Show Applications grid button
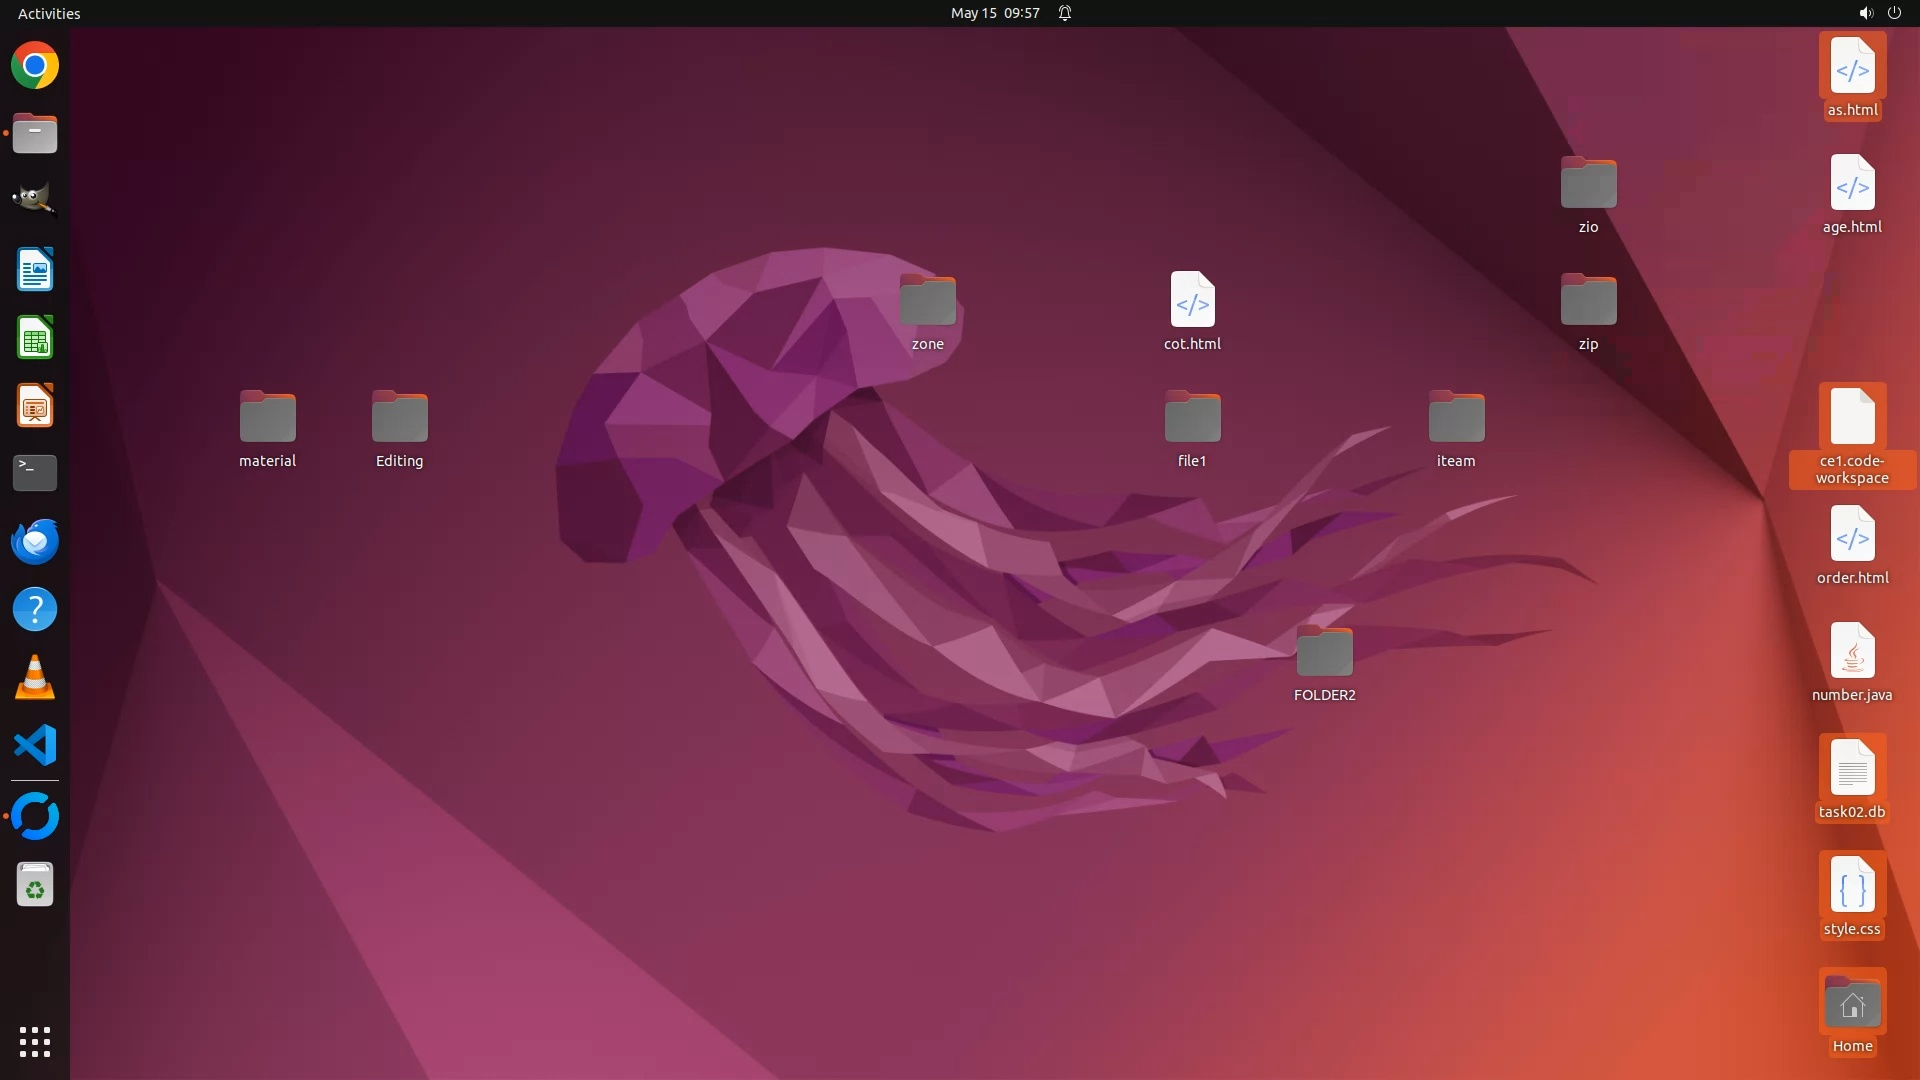This screenshot has height=1080, width=1920. click(35, 1041)
